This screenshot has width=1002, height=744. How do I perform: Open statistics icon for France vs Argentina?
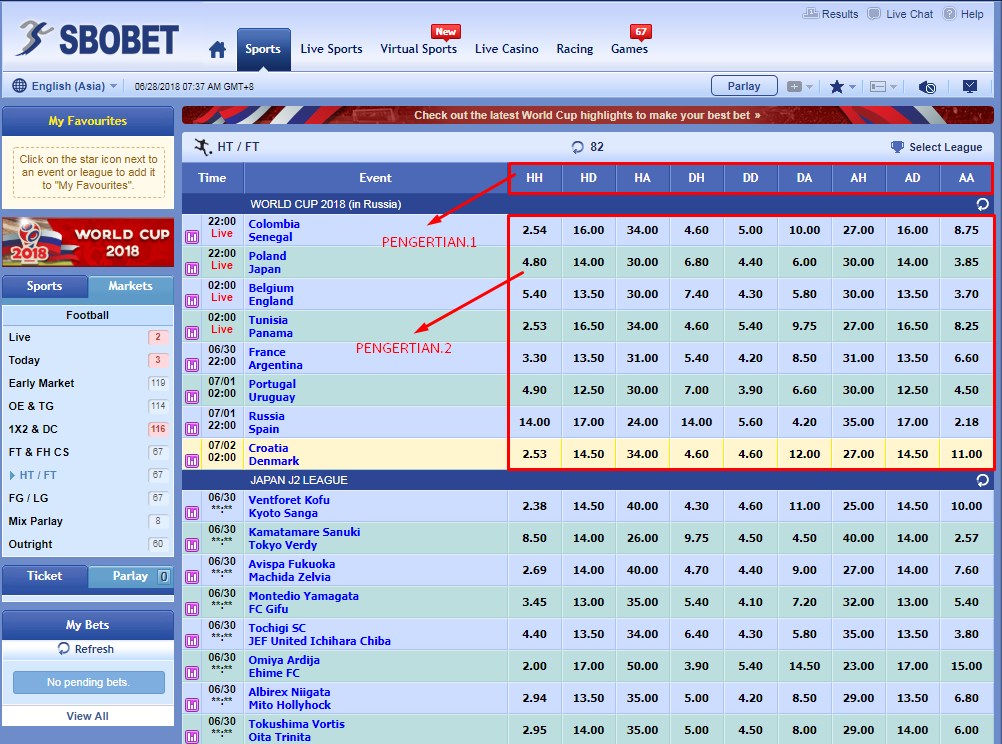tap(192, 365)
